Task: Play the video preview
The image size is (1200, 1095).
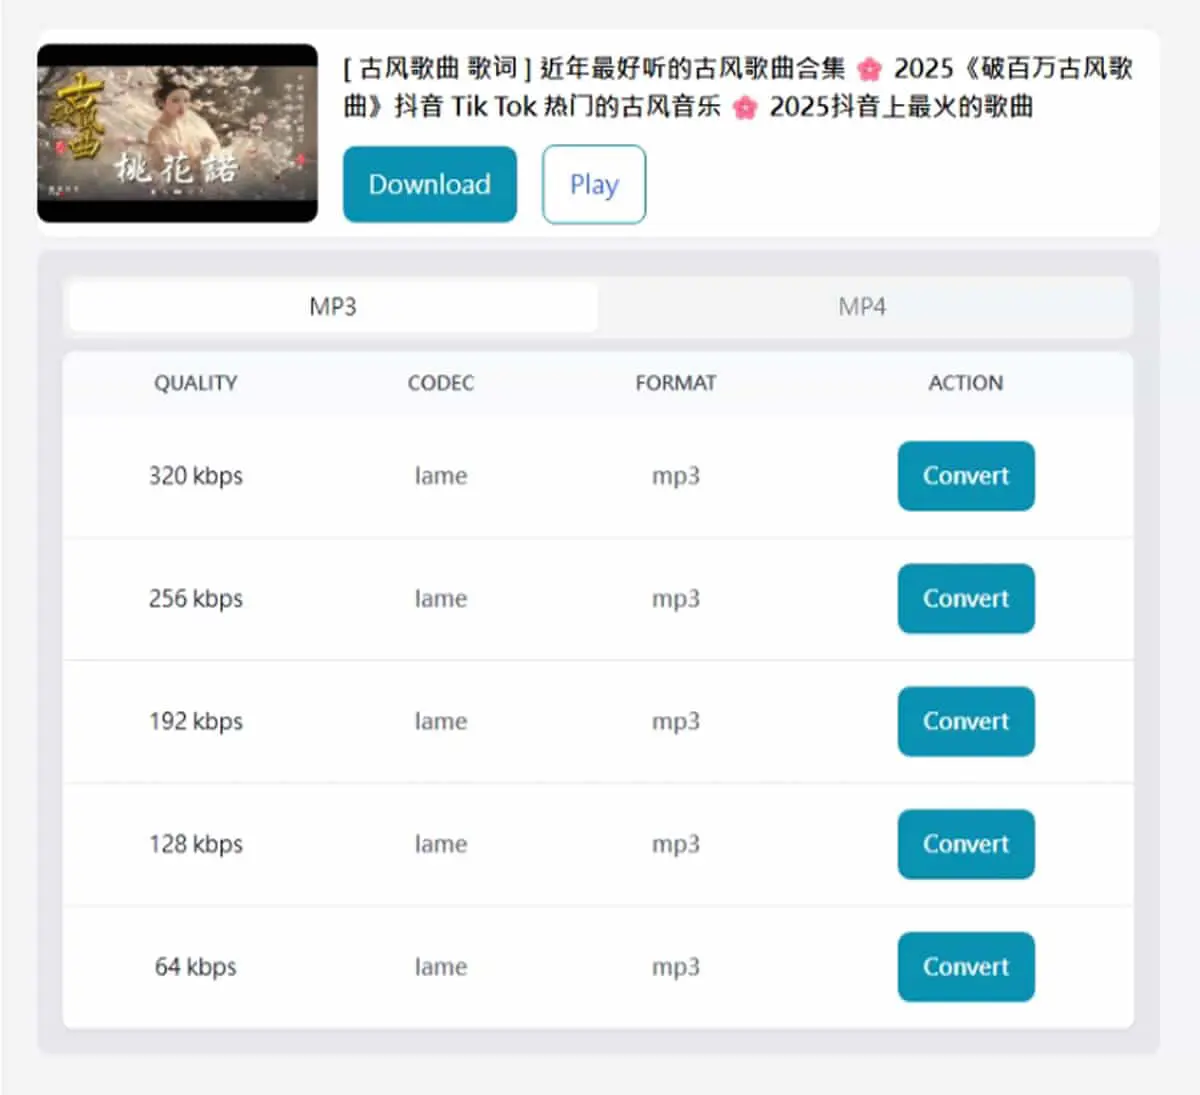Action: [x=594, y=184]
